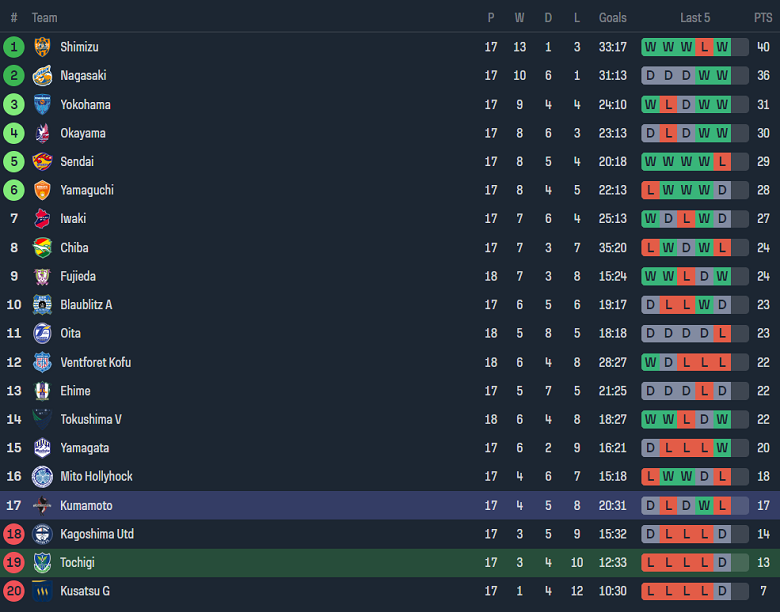Click the Iwaki team logo
780x612 pixels.
42,219
